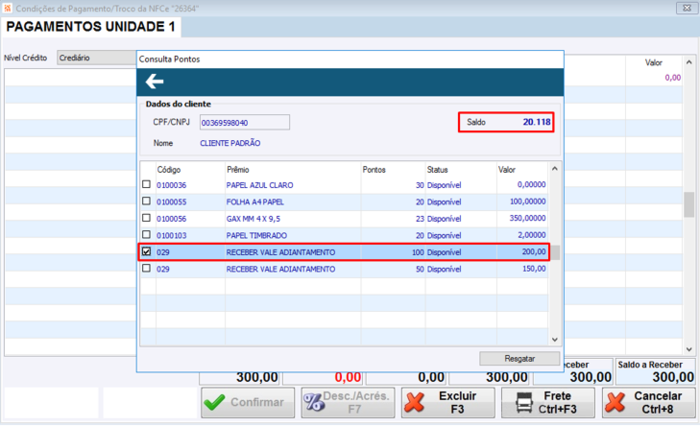Check the GAX MM 4 X 9,5 checkbox
Screen dimensions: 700x427
click(146, 218)
